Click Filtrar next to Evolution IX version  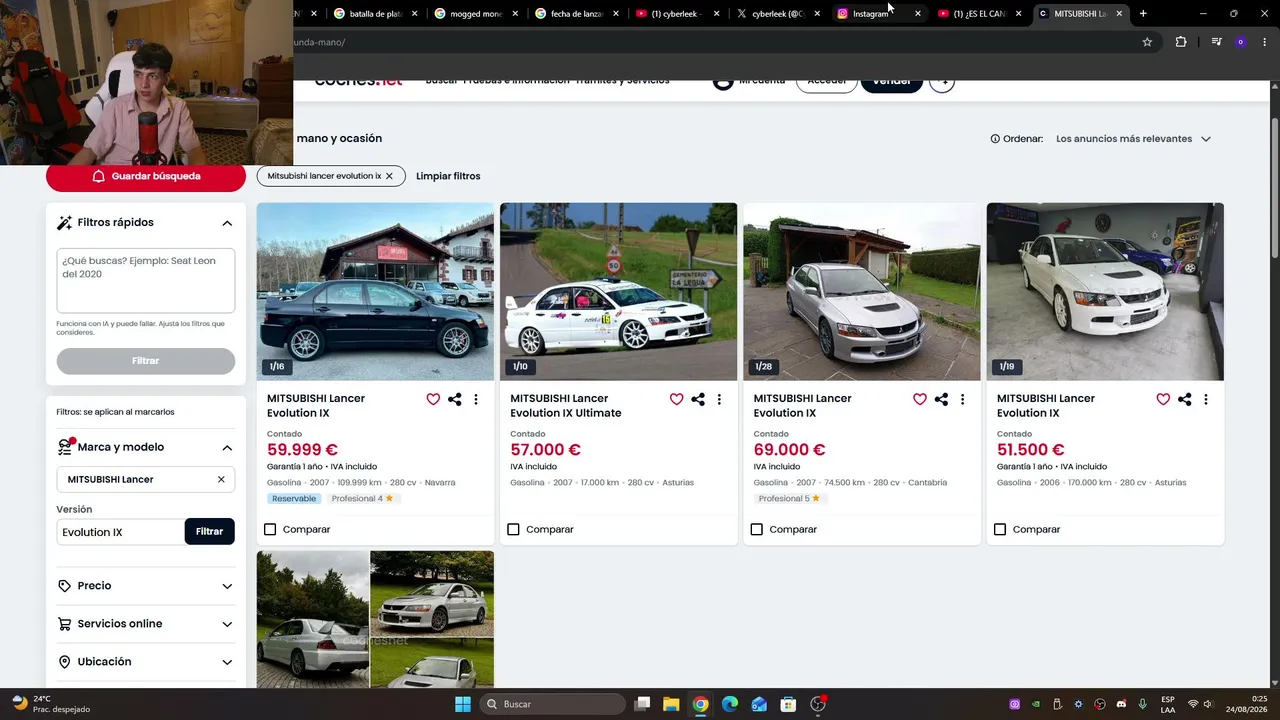pyautogui.click(x=209, y=531)
